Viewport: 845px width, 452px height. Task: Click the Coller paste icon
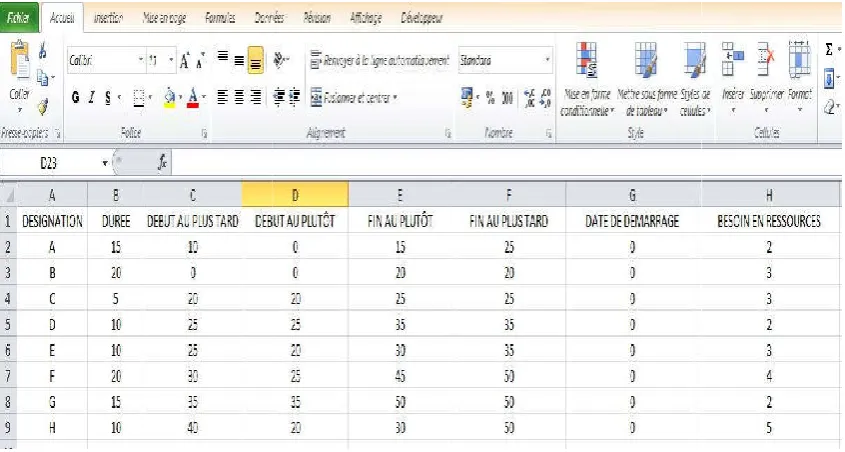(x=20, y=61)
